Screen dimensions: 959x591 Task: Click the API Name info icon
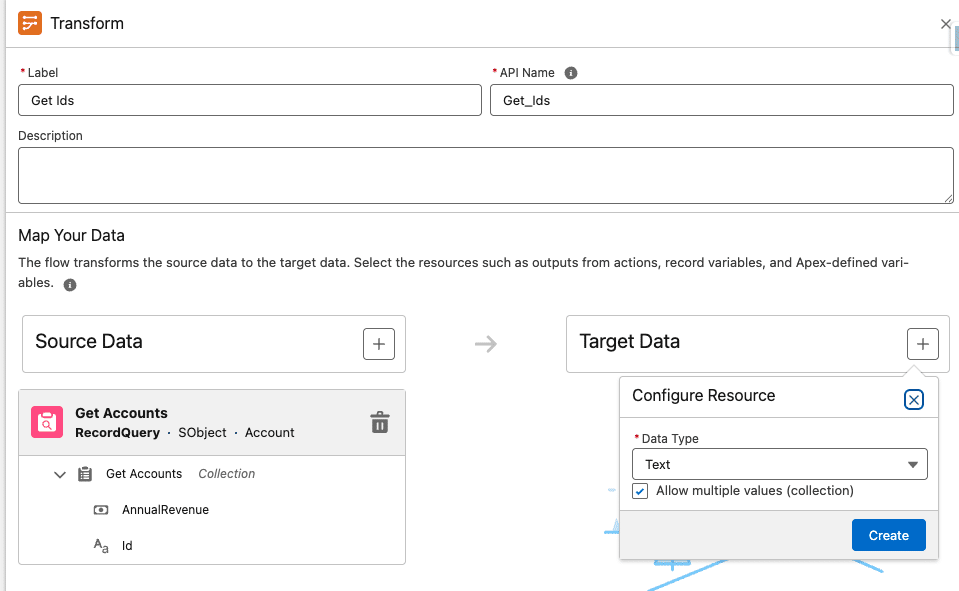point(571,73)
